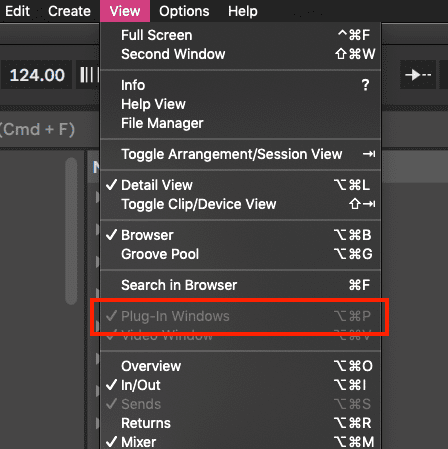Toggle Mixer section visibility

point(240,442)
